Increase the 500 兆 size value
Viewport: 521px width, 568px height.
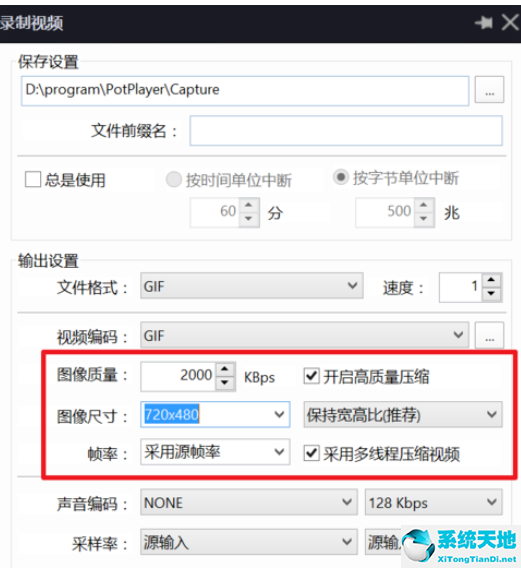click(x=424, y=205)
